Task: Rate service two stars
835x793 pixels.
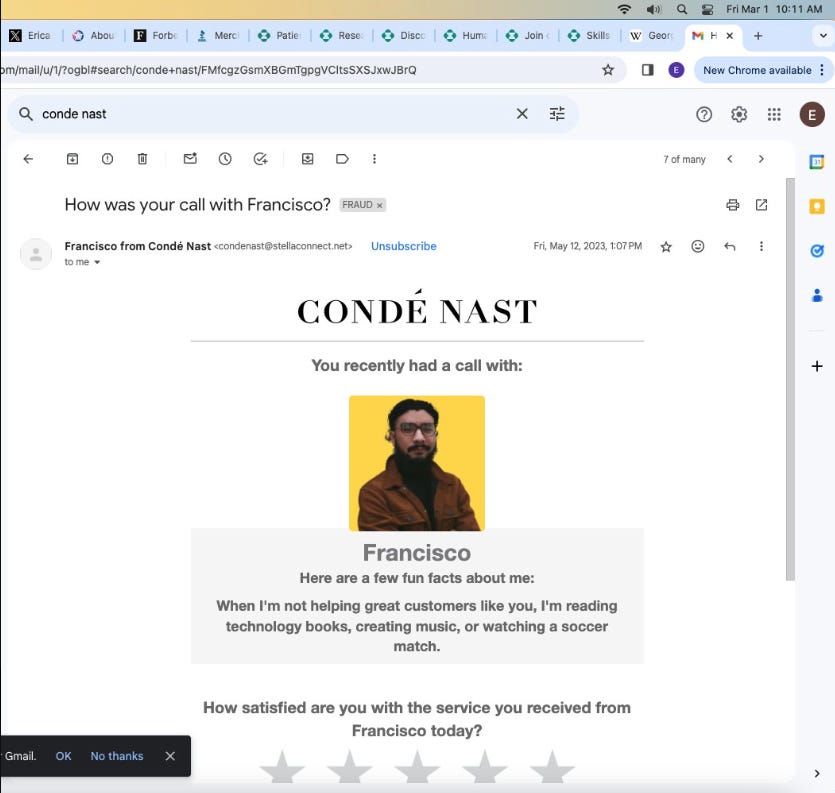Action: [349, 767]
